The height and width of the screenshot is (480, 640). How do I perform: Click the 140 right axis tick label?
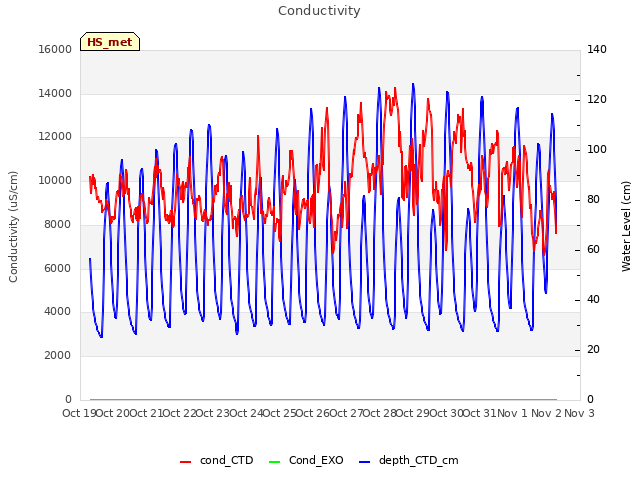pyautogui.click(x=597, y=49)
